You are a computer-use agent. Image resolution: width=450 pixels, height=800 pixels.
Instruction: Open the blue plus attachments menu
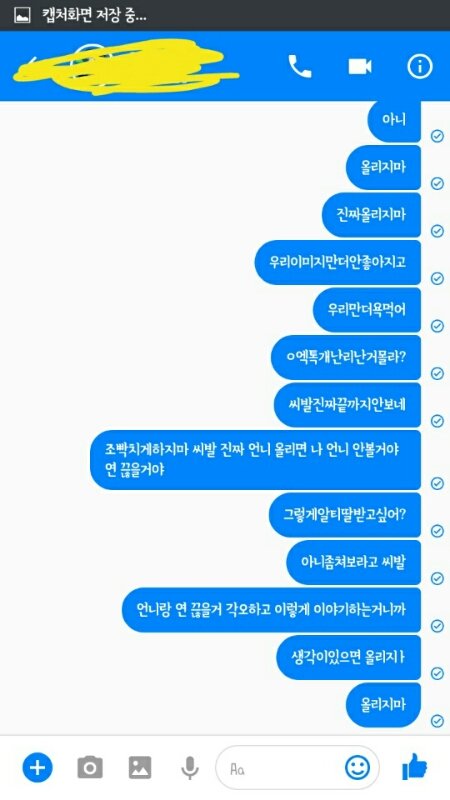pos(37,767)
